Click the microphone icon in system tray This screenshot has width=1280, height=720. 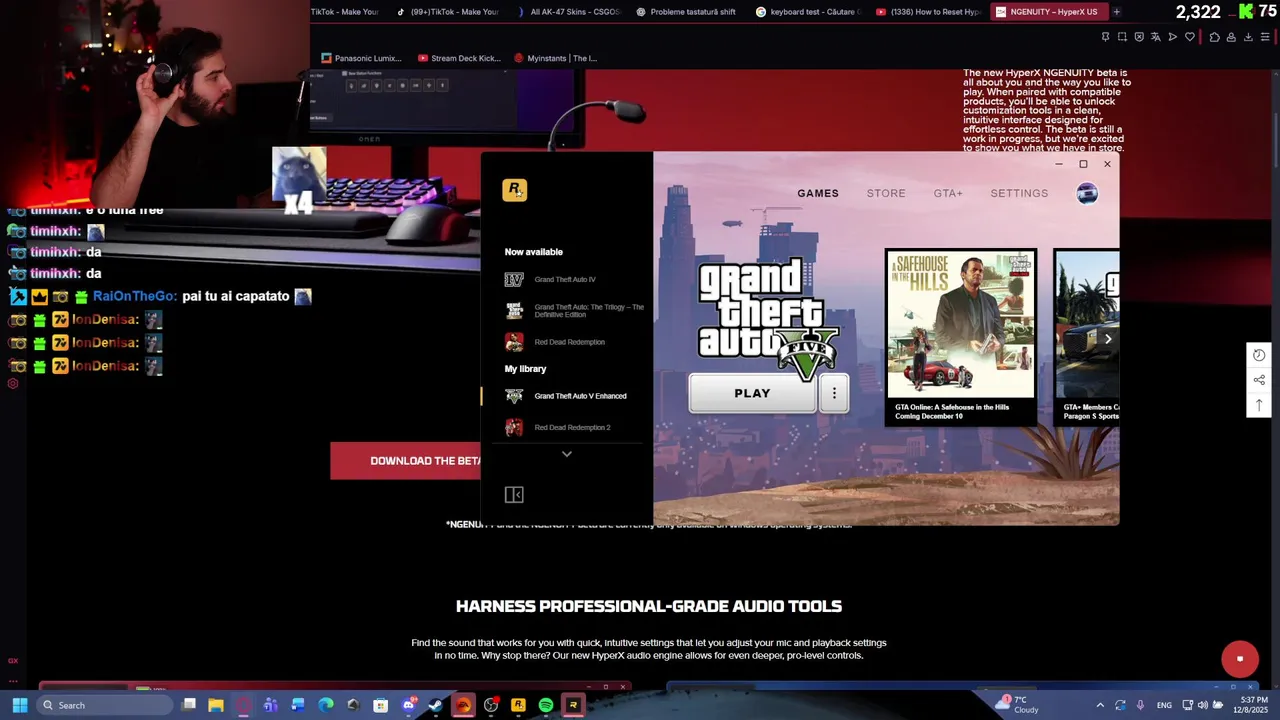pyautogui.click(x=1140, y=705)
